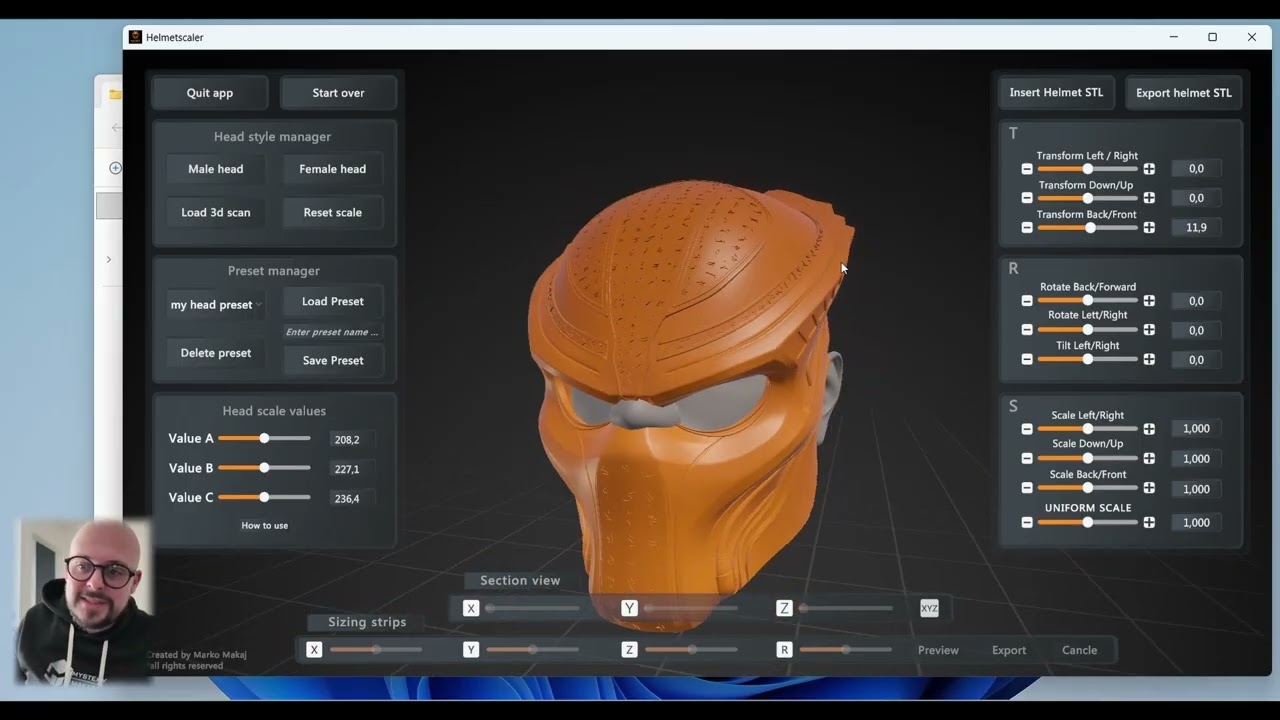This screenshot has width=1280, height=720.
Task: Click plus icon for Tilt Left/Right
Action: tap(1149, 359)
